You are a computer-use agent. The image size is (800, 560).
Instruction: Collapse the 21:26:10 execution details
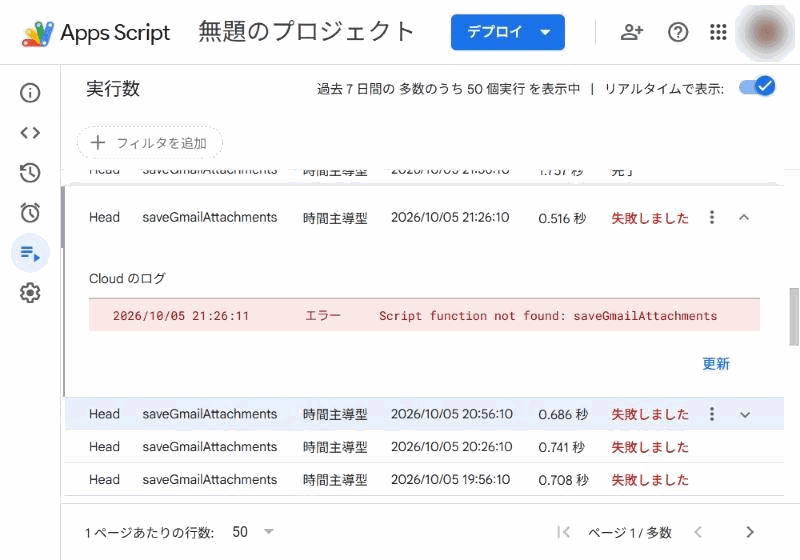[744, 217]
